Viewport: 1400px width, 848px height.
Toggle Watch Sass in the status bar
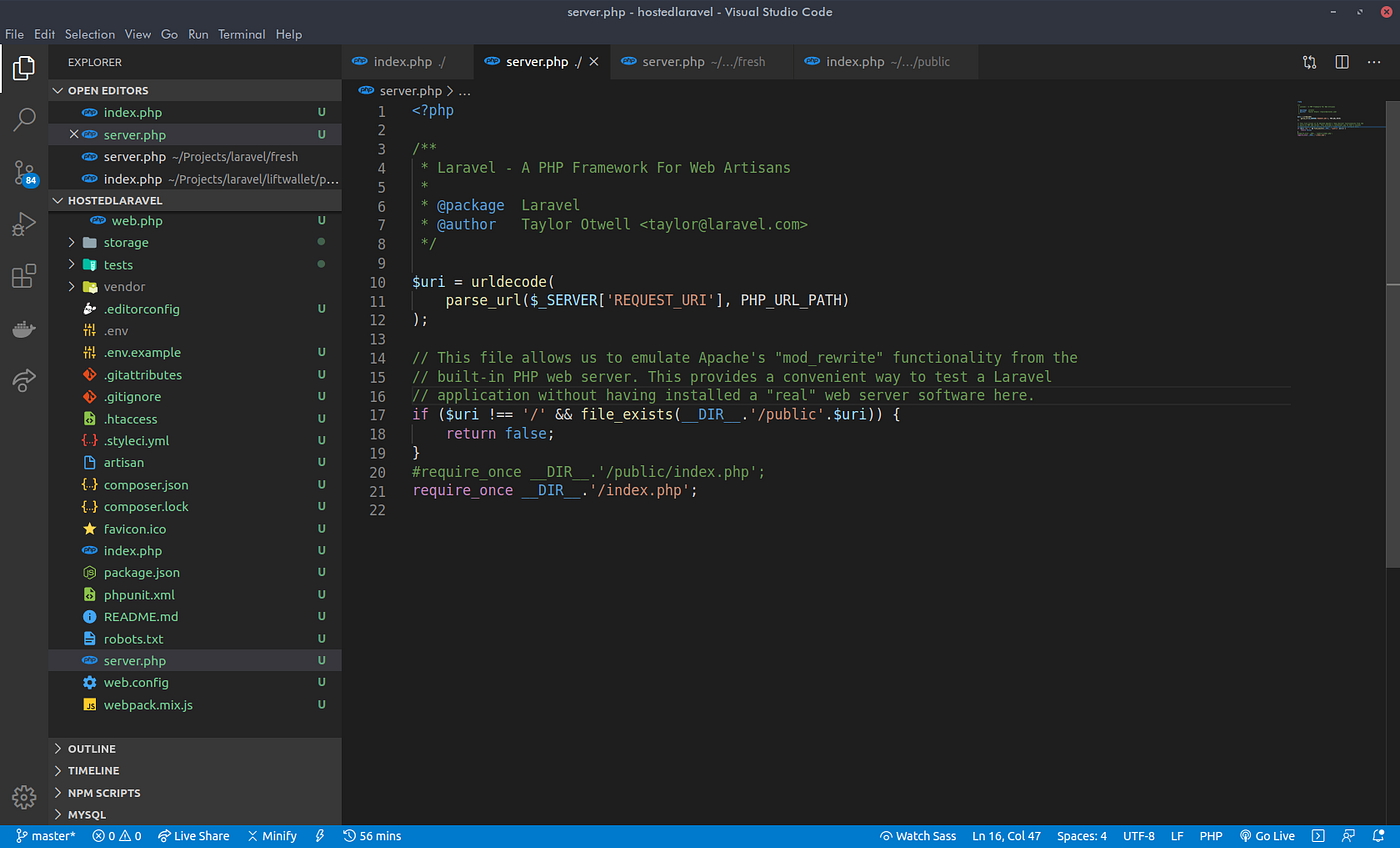917,835
